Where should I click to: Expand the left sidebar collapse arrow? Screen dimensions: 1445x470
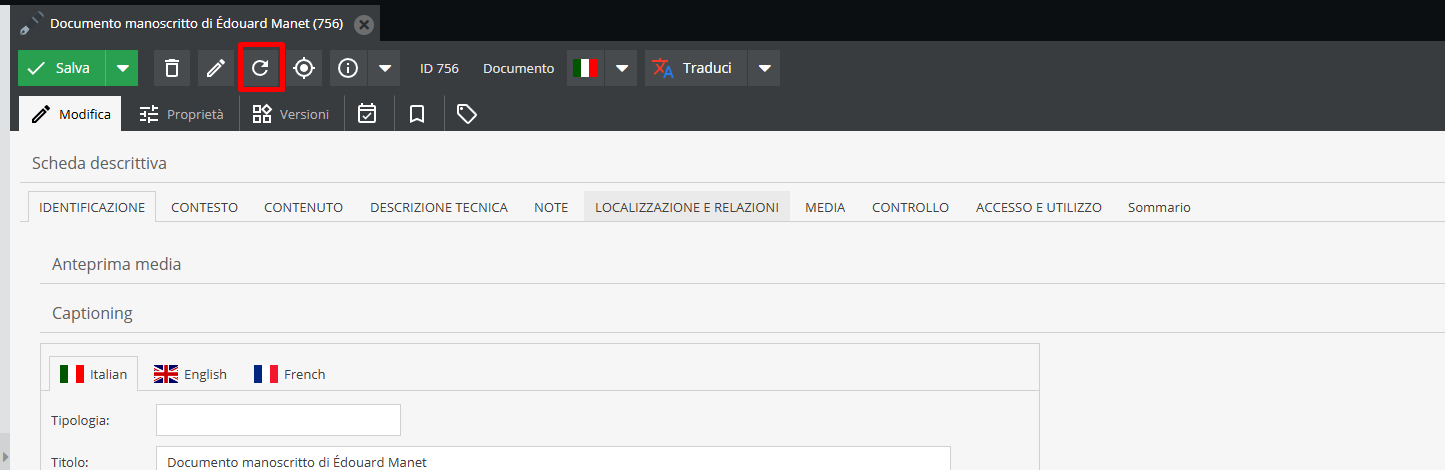point(4,456)
